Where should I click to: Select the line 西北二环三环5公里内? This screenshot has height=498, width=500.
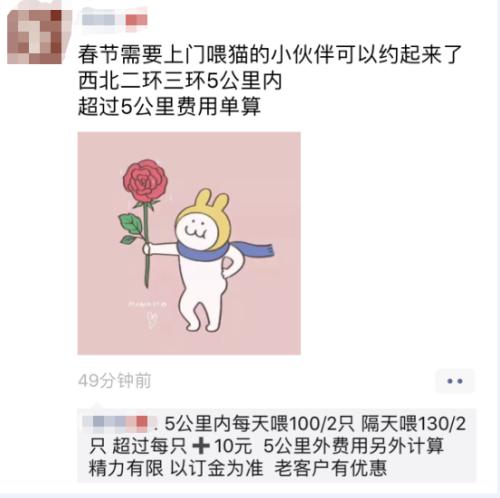[x=180, y=81]
